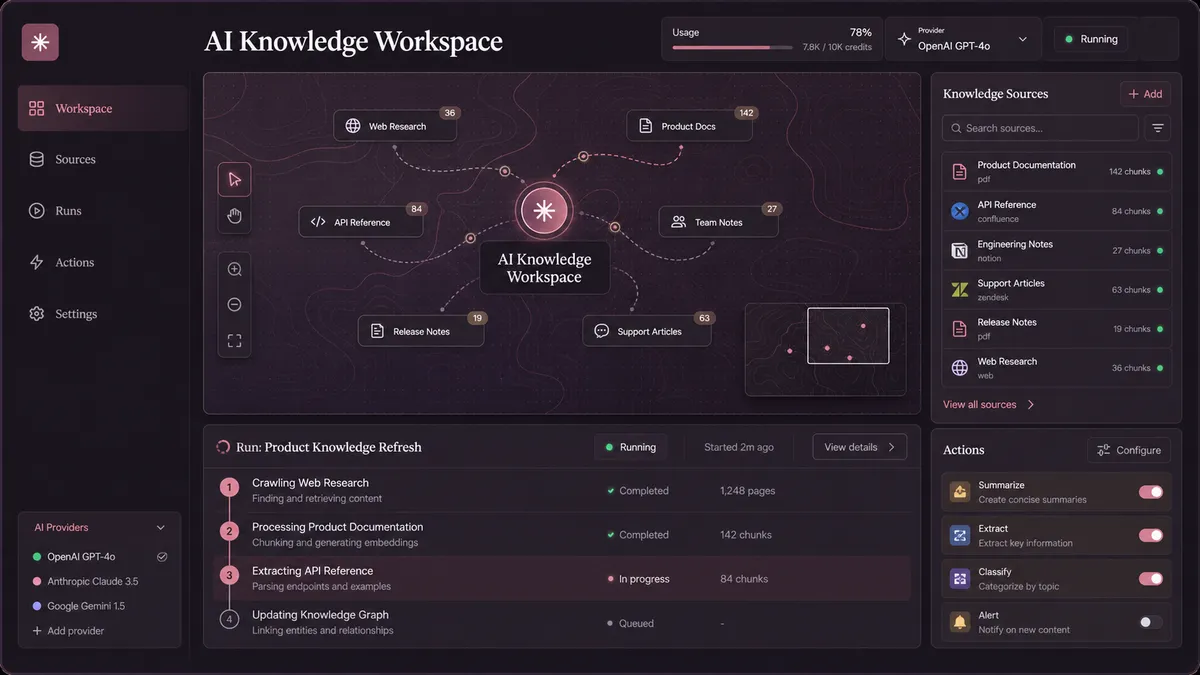Select OpenAI GPT-4o provider in sidebar

pyautogui.click(x=100, y=557)
